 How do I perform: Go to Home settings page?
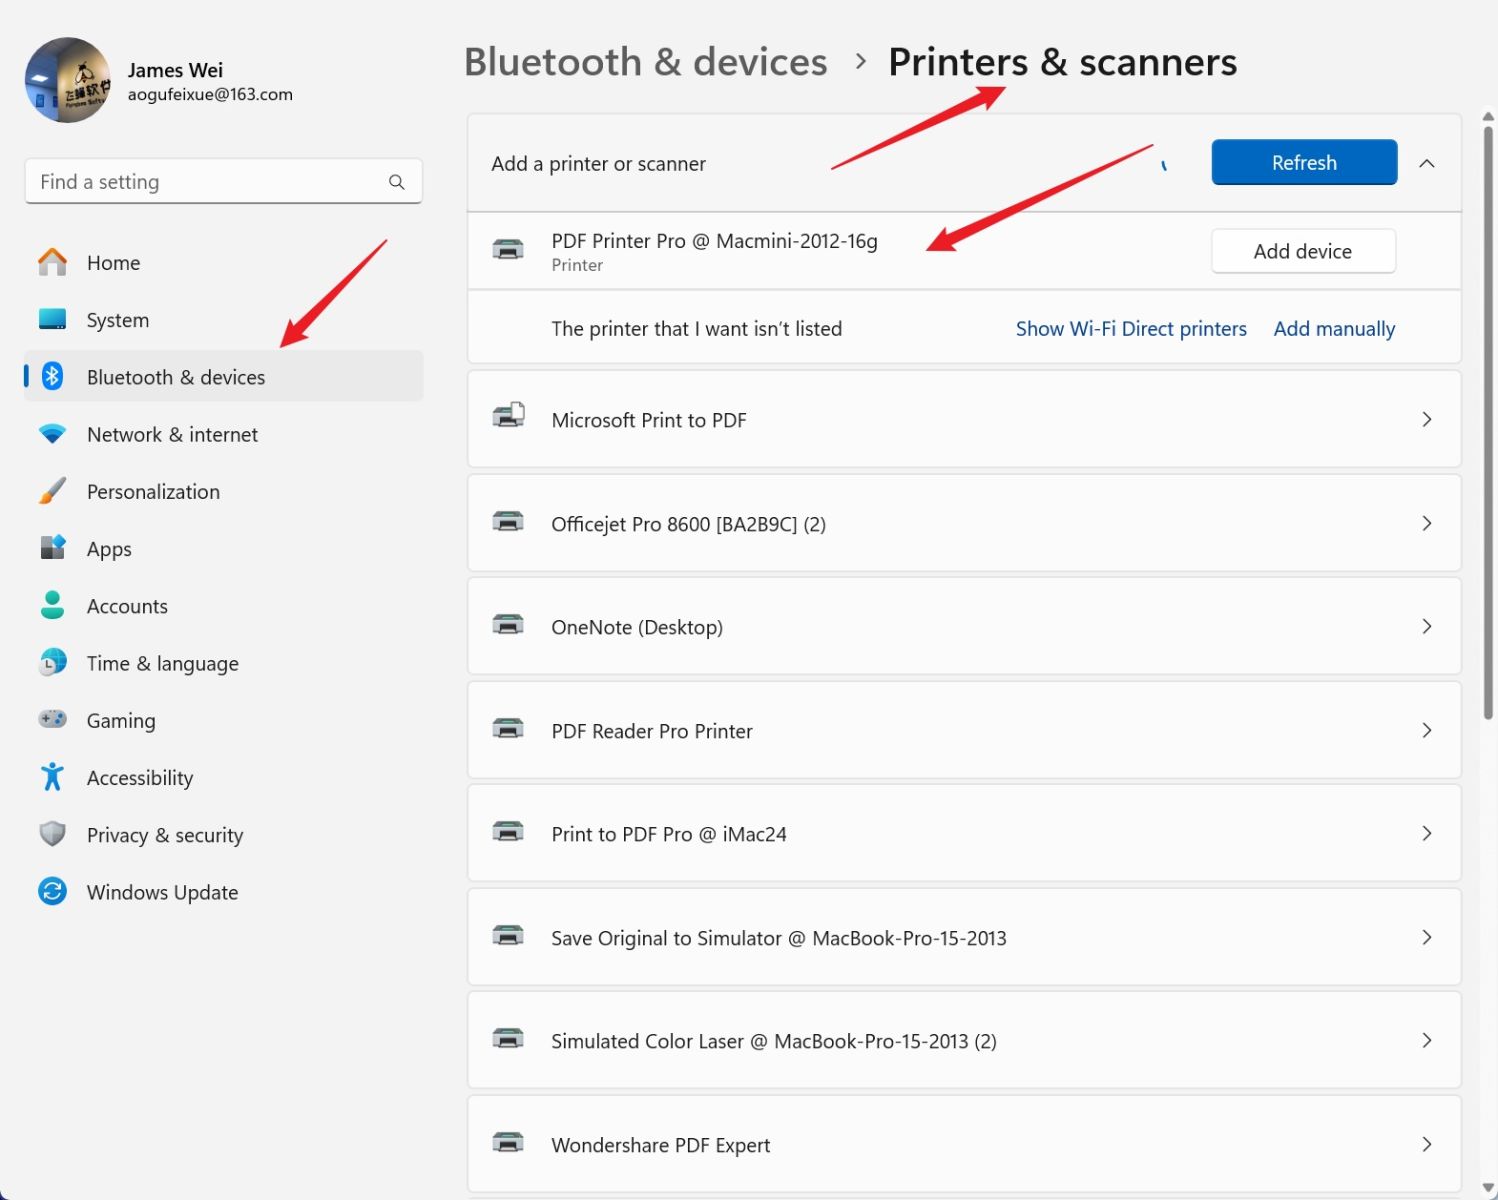click(224, 262)
